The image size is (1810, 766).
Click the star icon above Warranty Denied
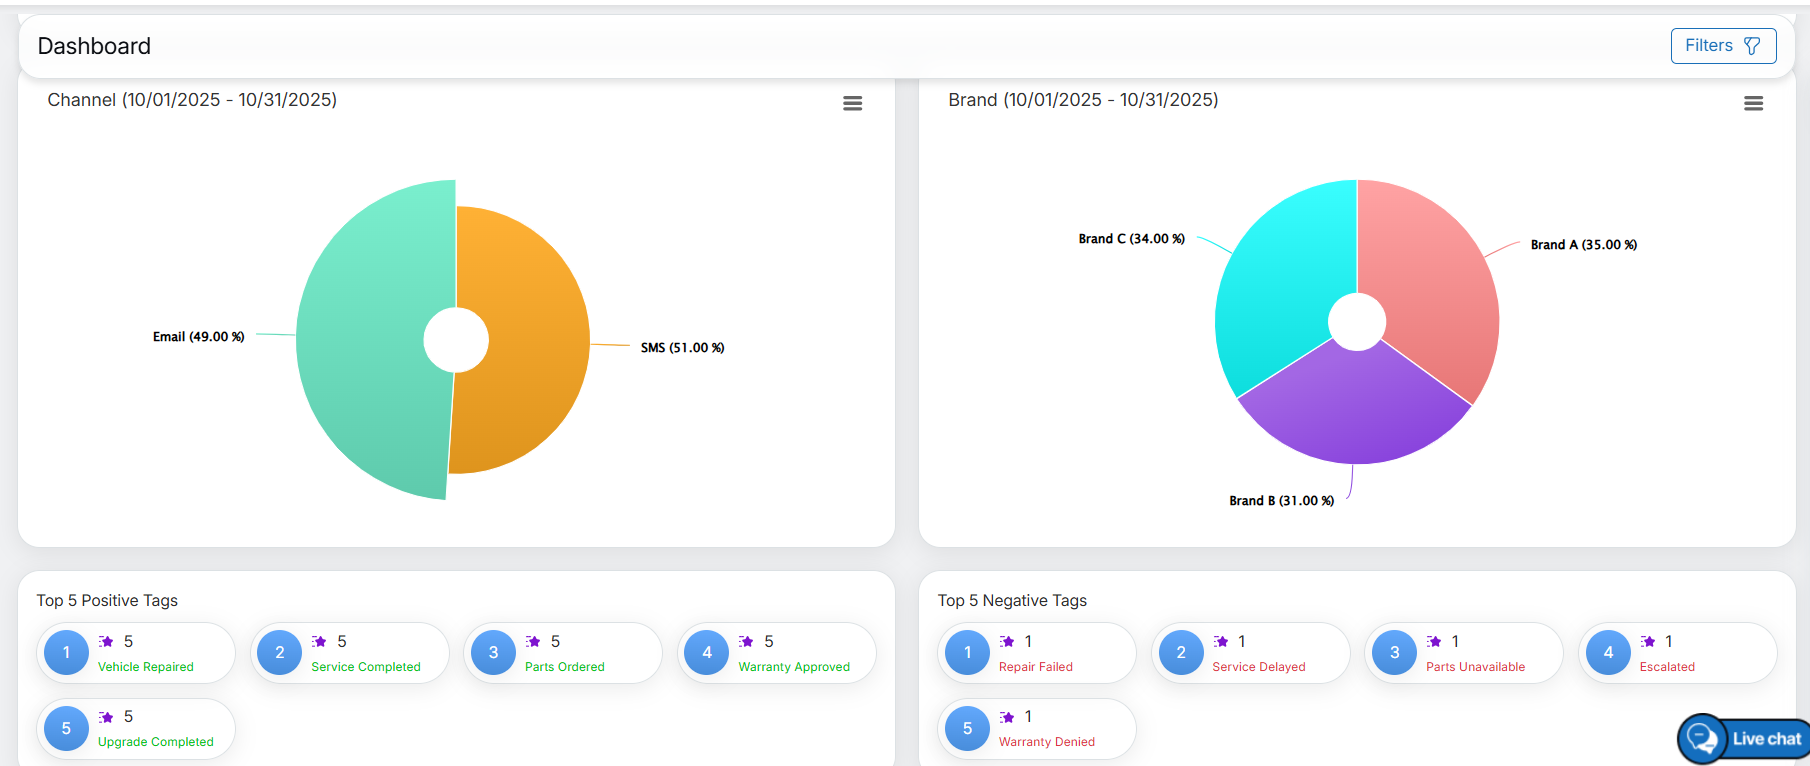point(1007,717)
